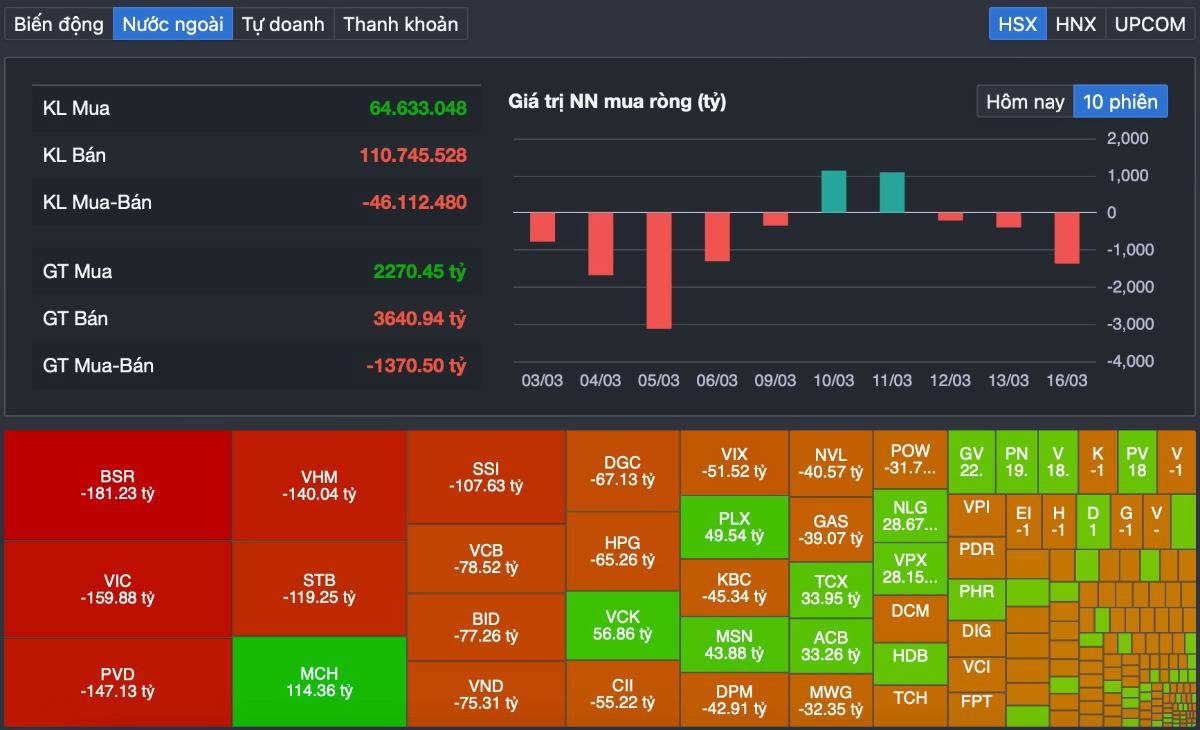Select the green PHR tile
The width and height of the screenshot is (1200, 730).
tap(976, 598)
